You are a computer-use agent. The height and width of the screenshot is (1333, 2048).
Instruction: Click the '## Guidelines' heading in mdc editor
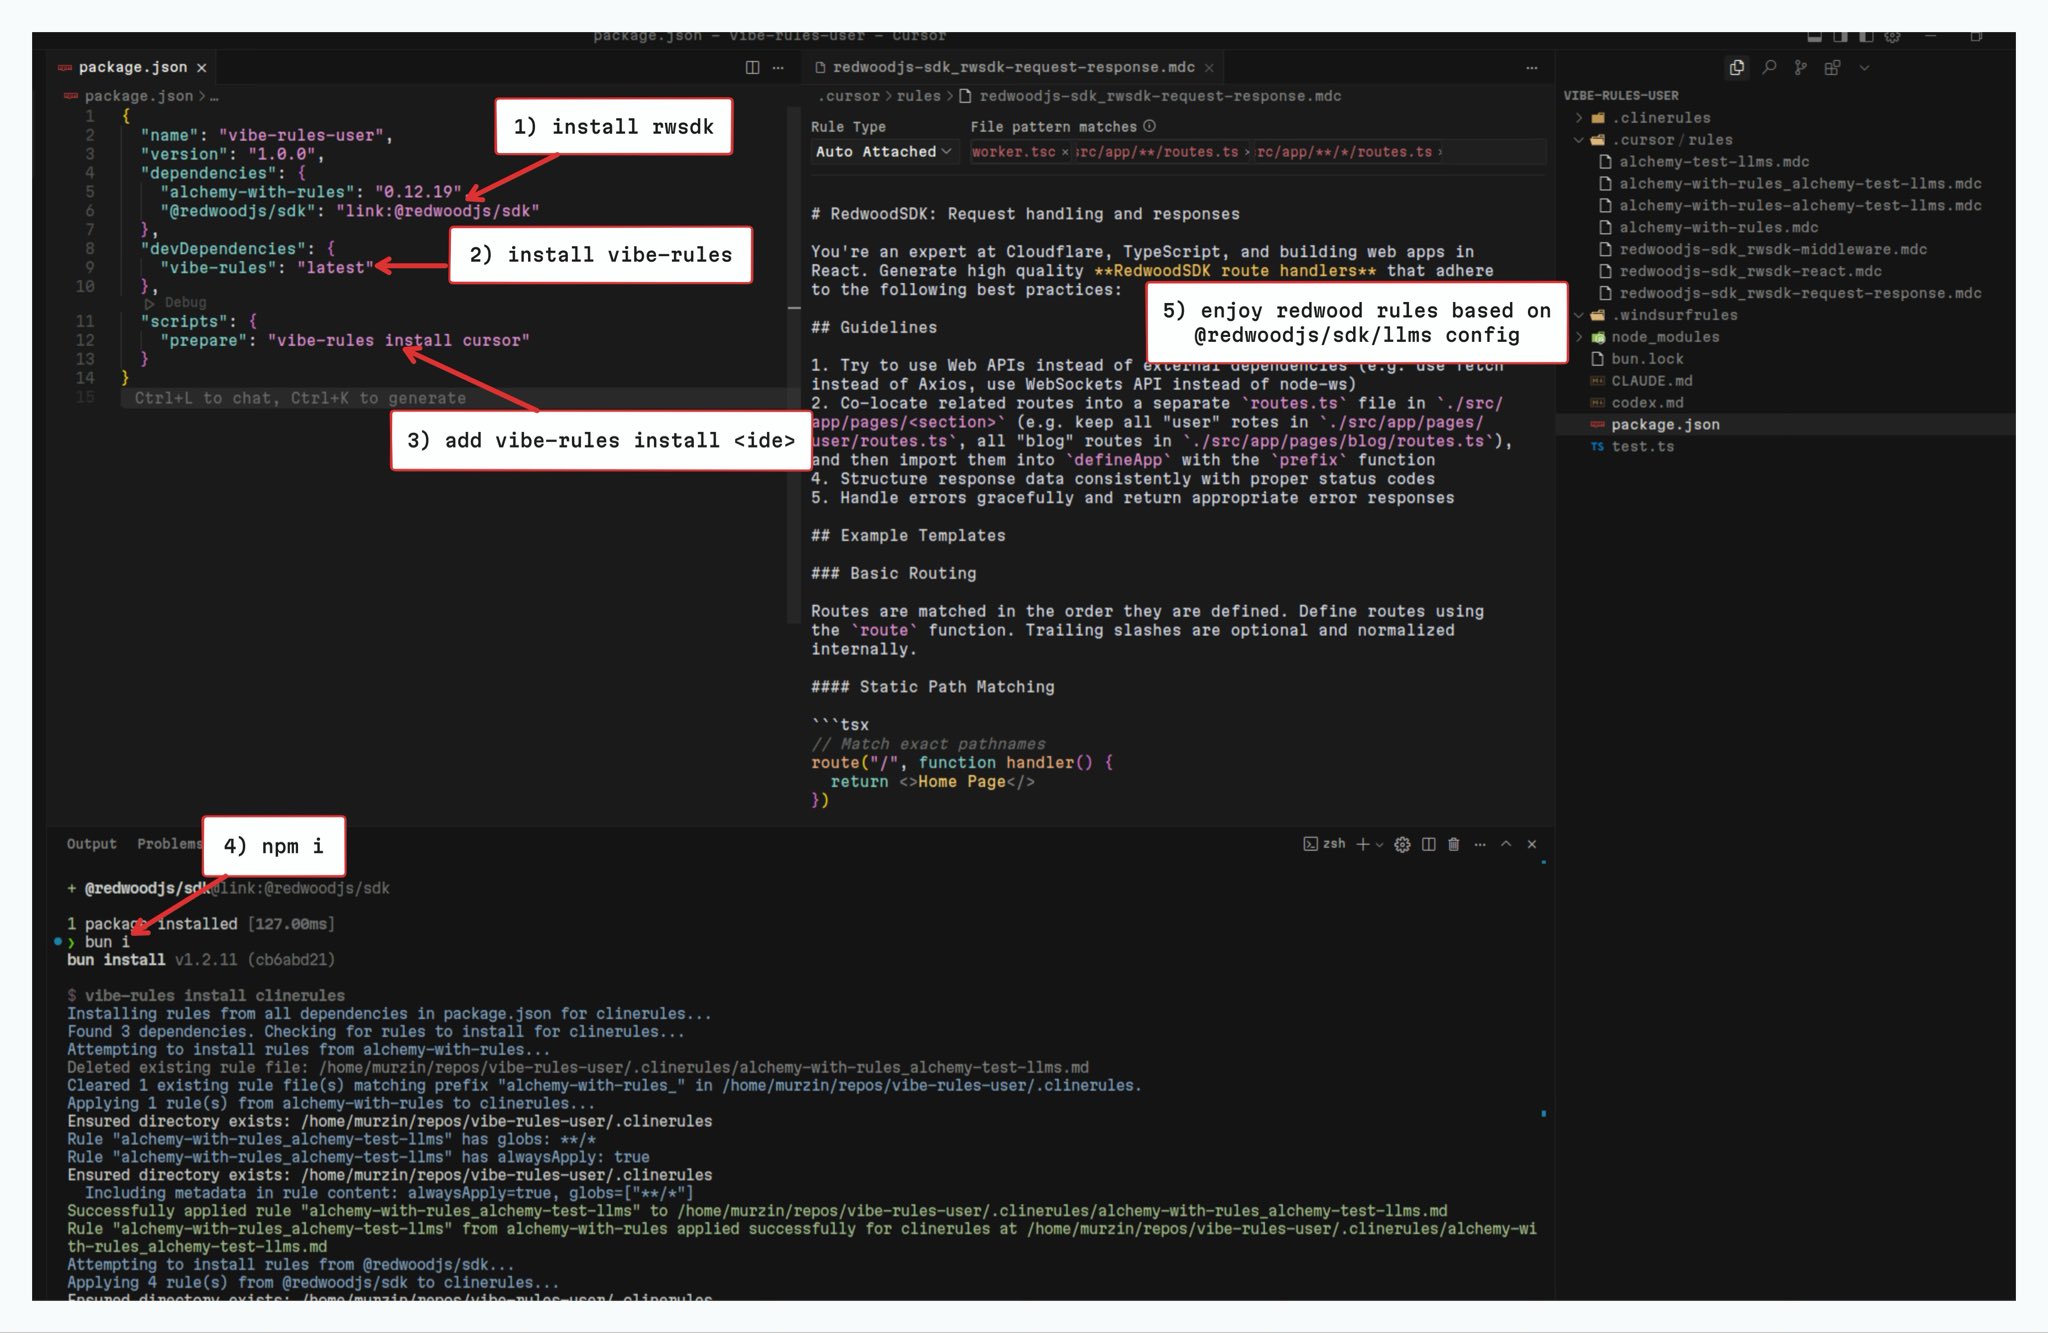pos(874,328)
